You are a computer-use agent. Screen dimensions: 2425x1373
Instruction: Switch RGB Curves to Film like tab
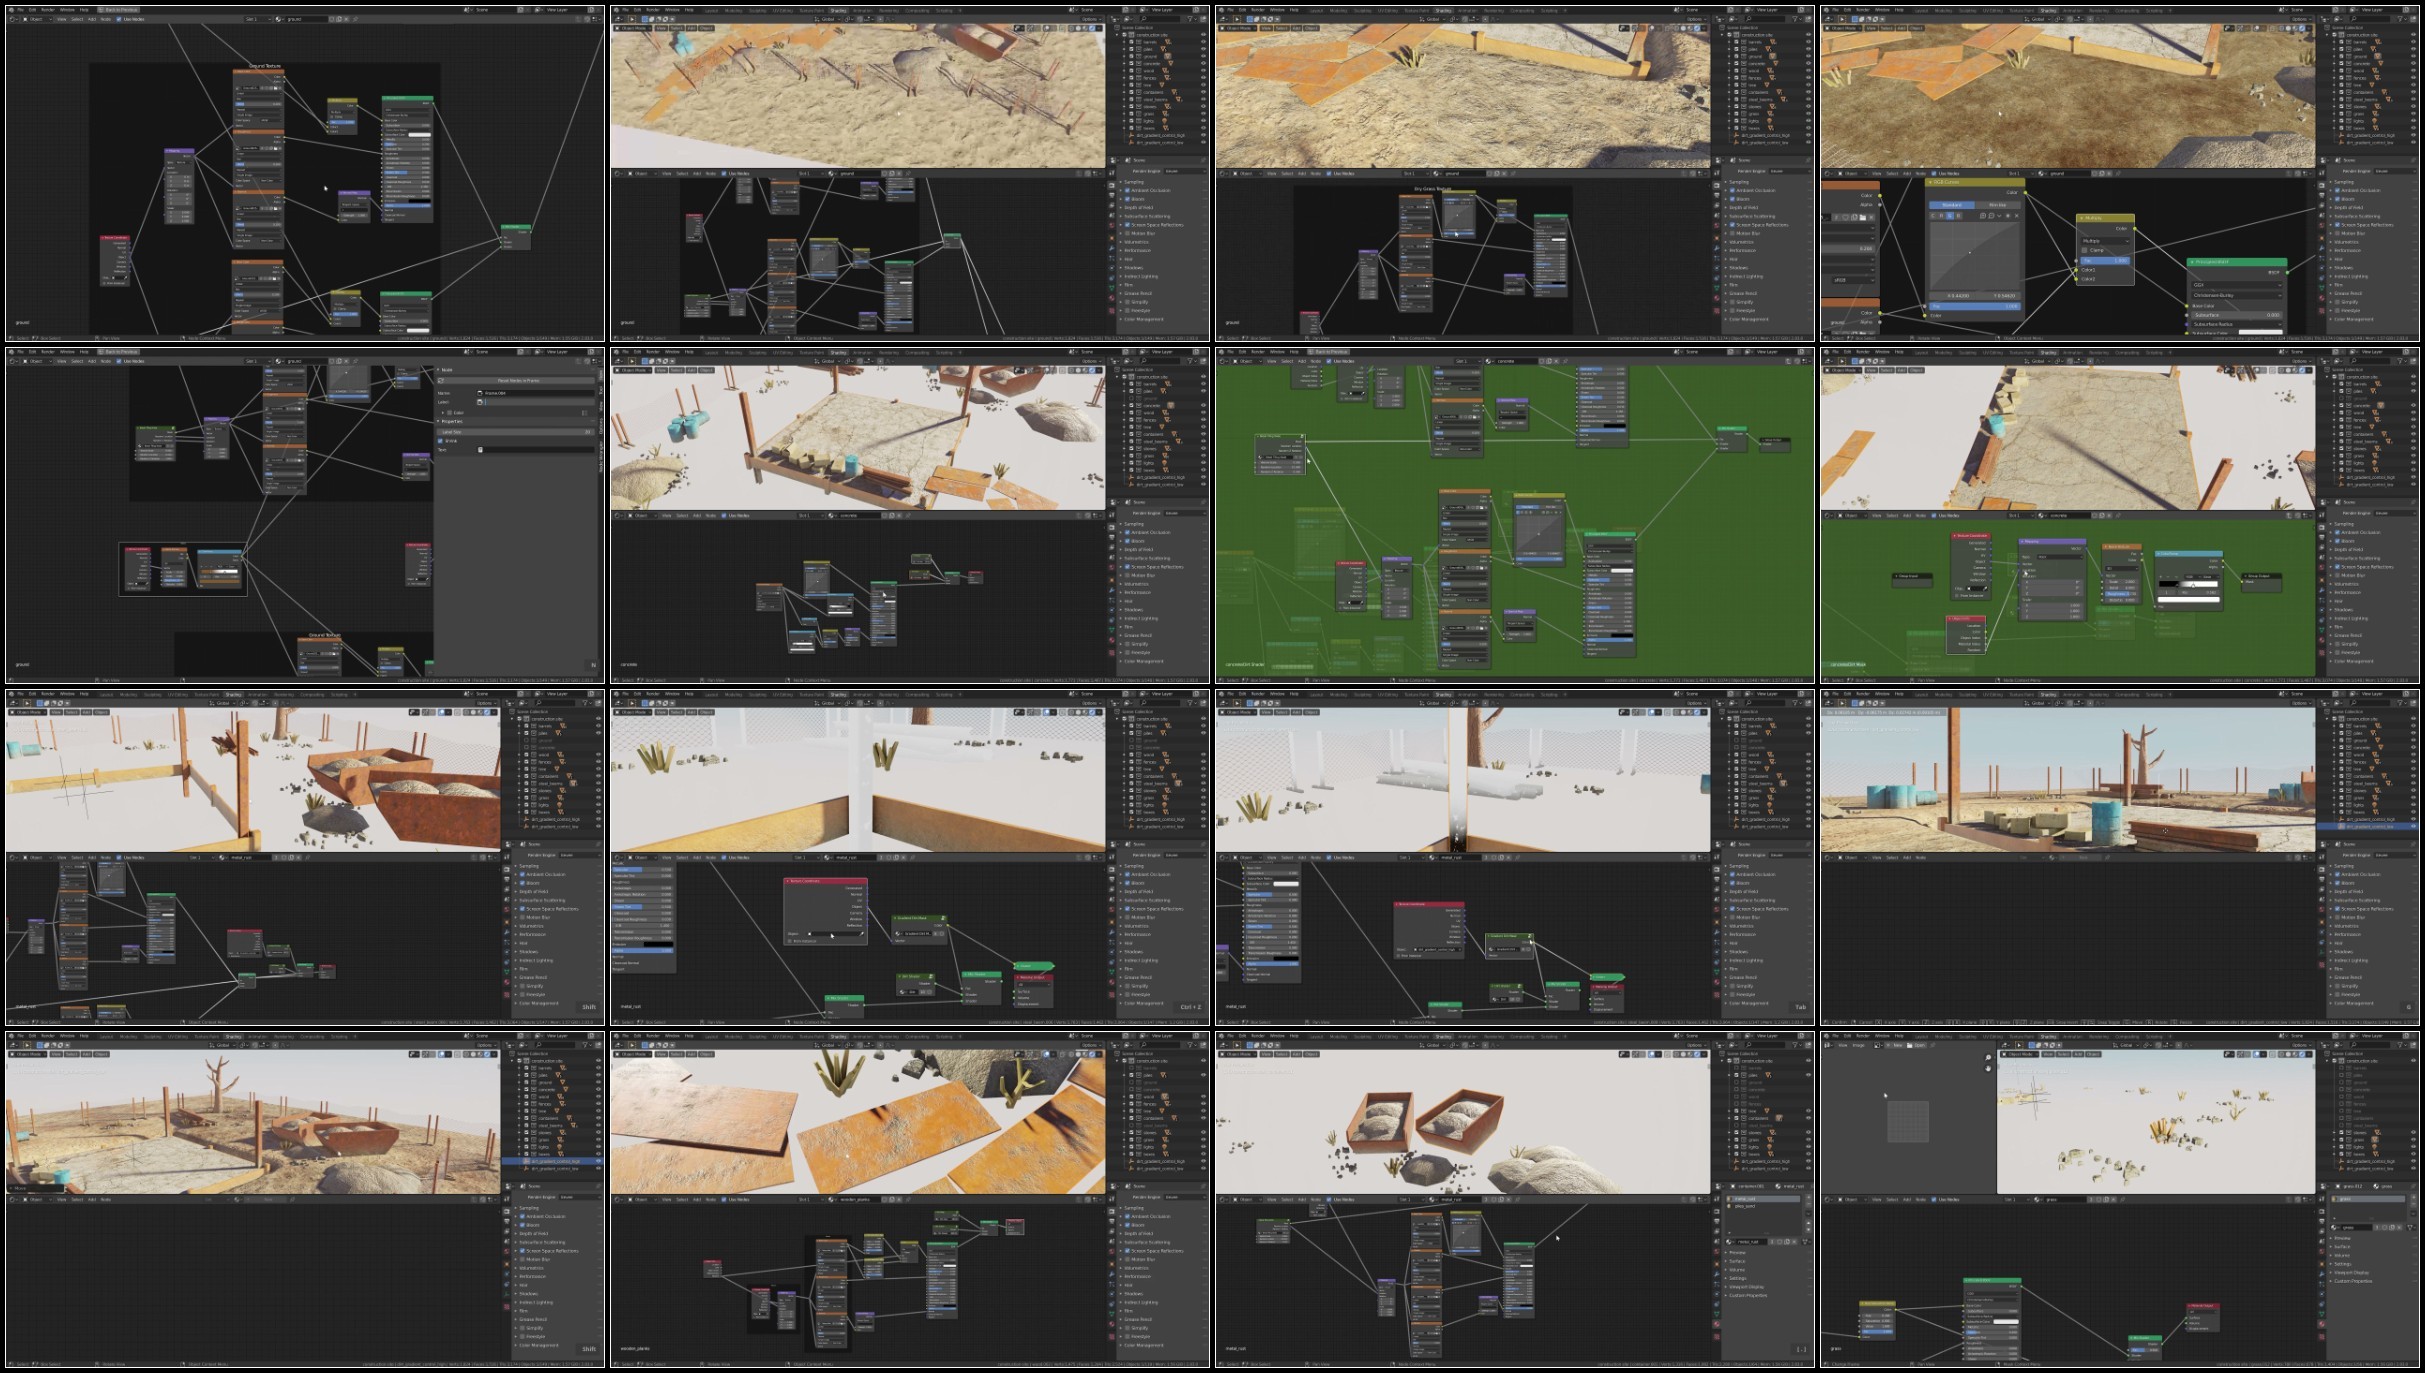[x=1997, y=205]
